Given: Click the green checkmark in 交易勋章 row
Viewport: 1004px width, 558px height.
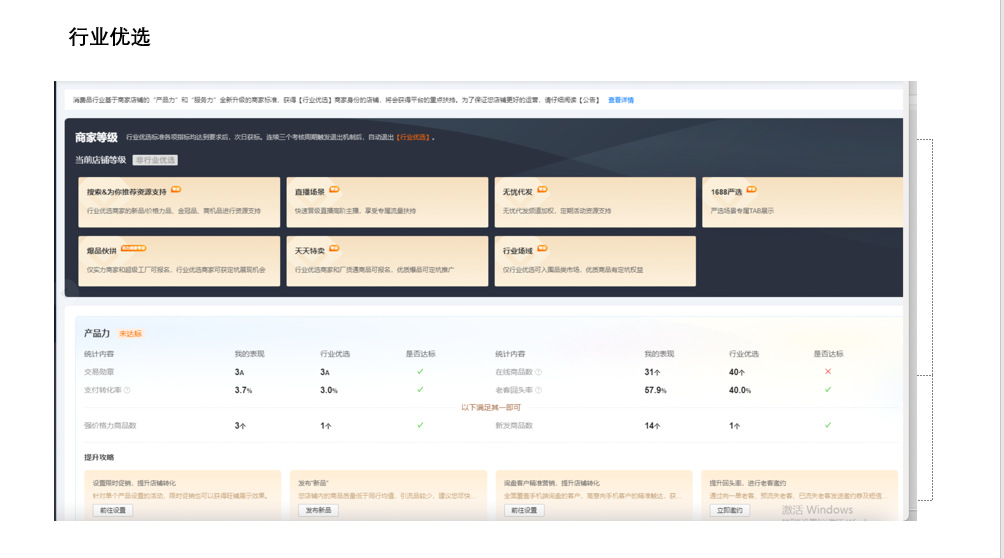Looking at the screenshot, I should click(420, 372).
